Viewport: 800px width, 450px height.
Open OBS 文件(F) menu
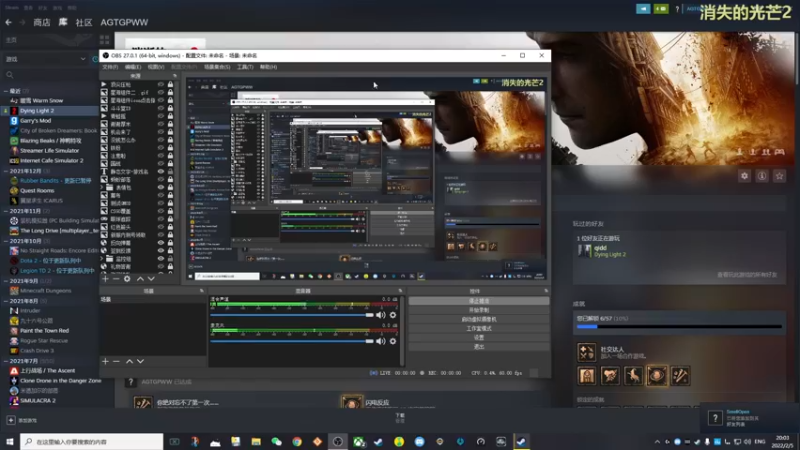pyautogui.click(x=110, y=67)
